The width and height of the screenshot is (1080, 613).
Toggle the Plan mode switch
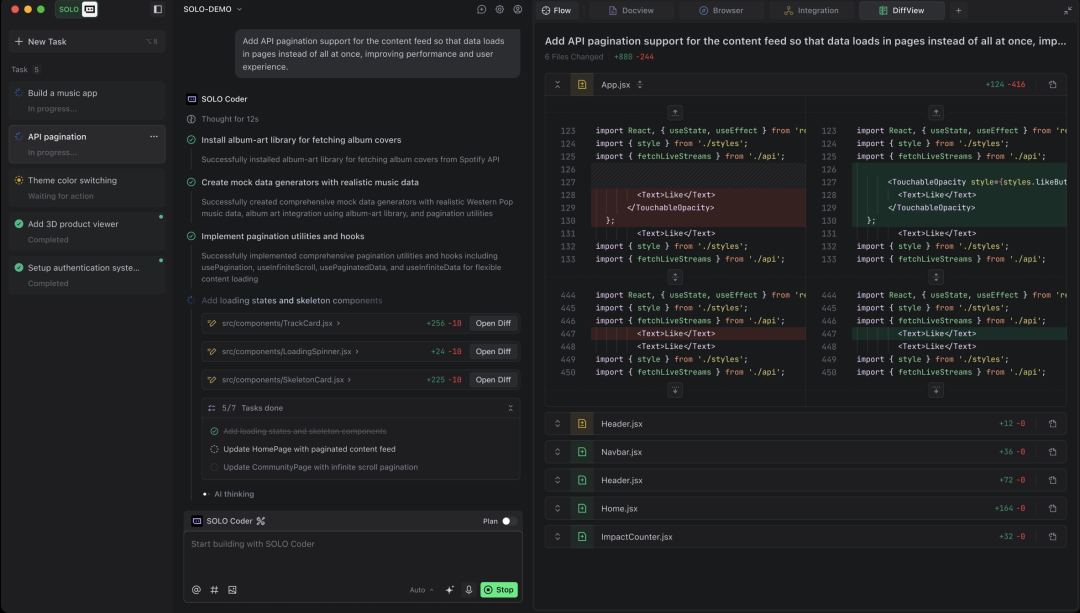tap(505, 521)
